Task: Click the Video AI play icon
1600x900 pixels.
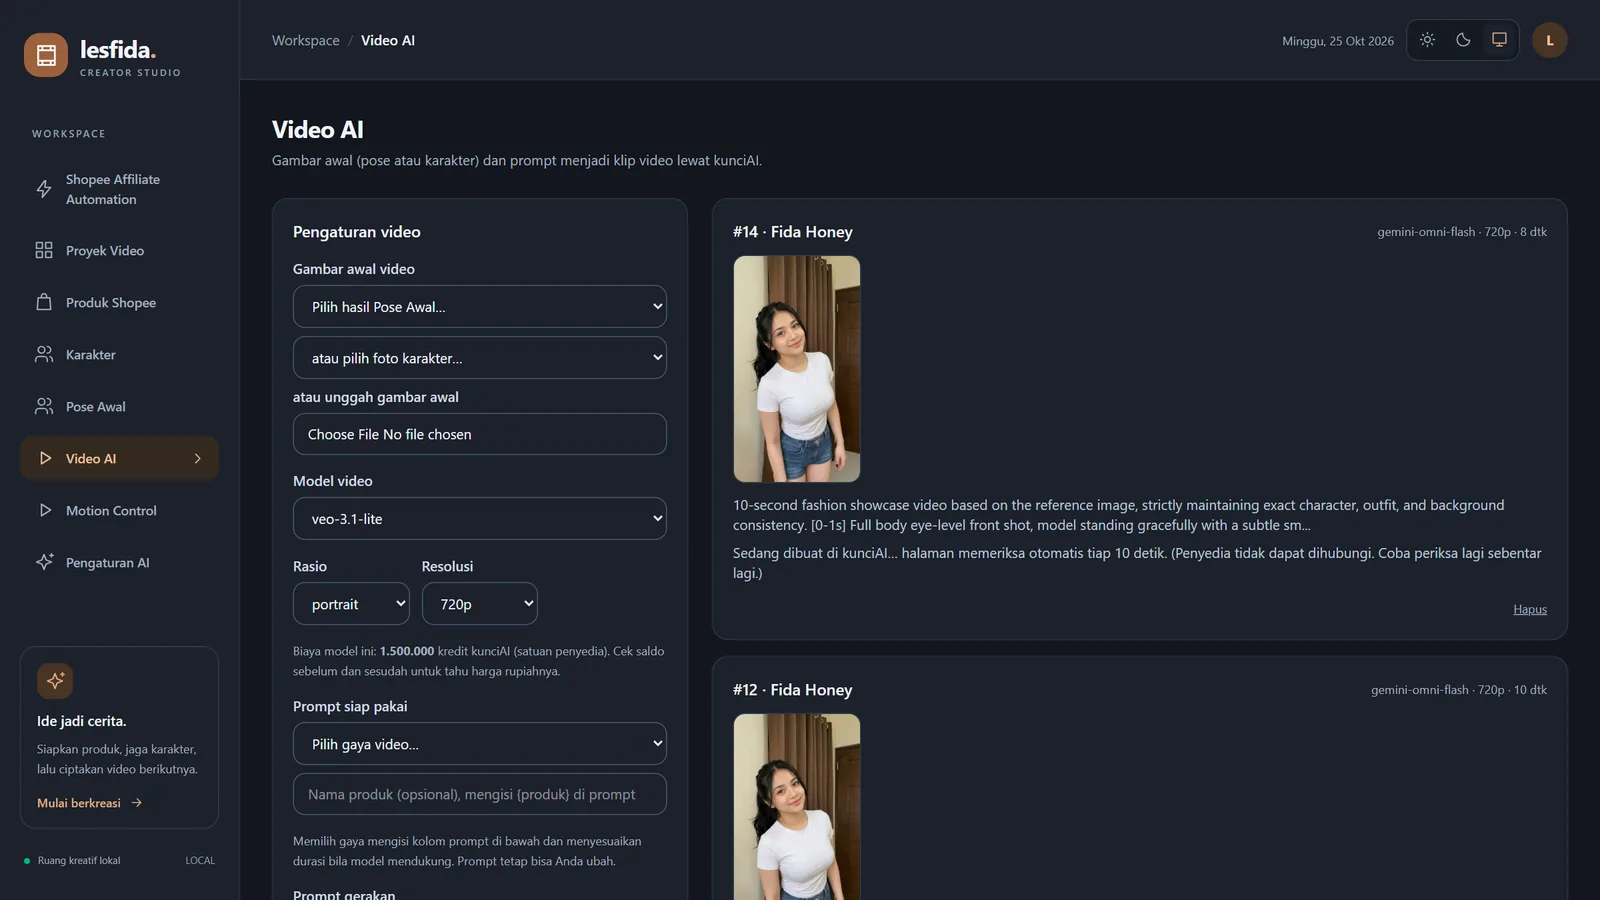Action: [x=45, y=458]
